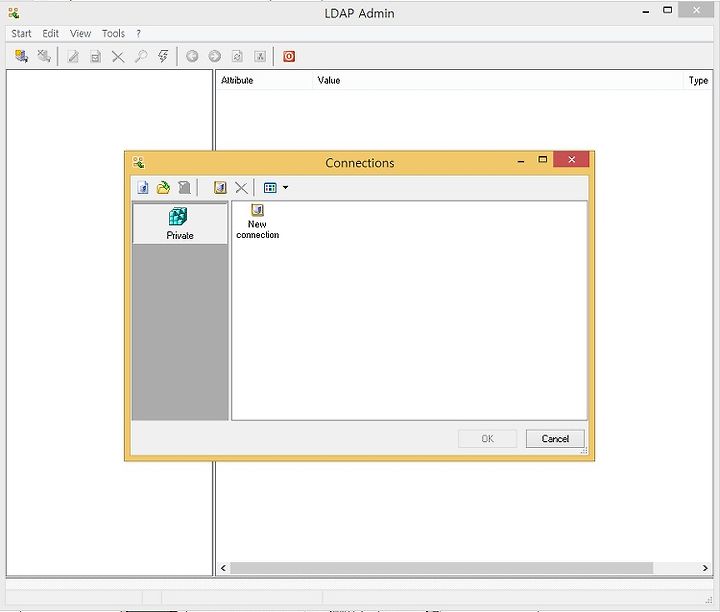Click the Open storage folder icon in Connections

(x=163, y=187)
